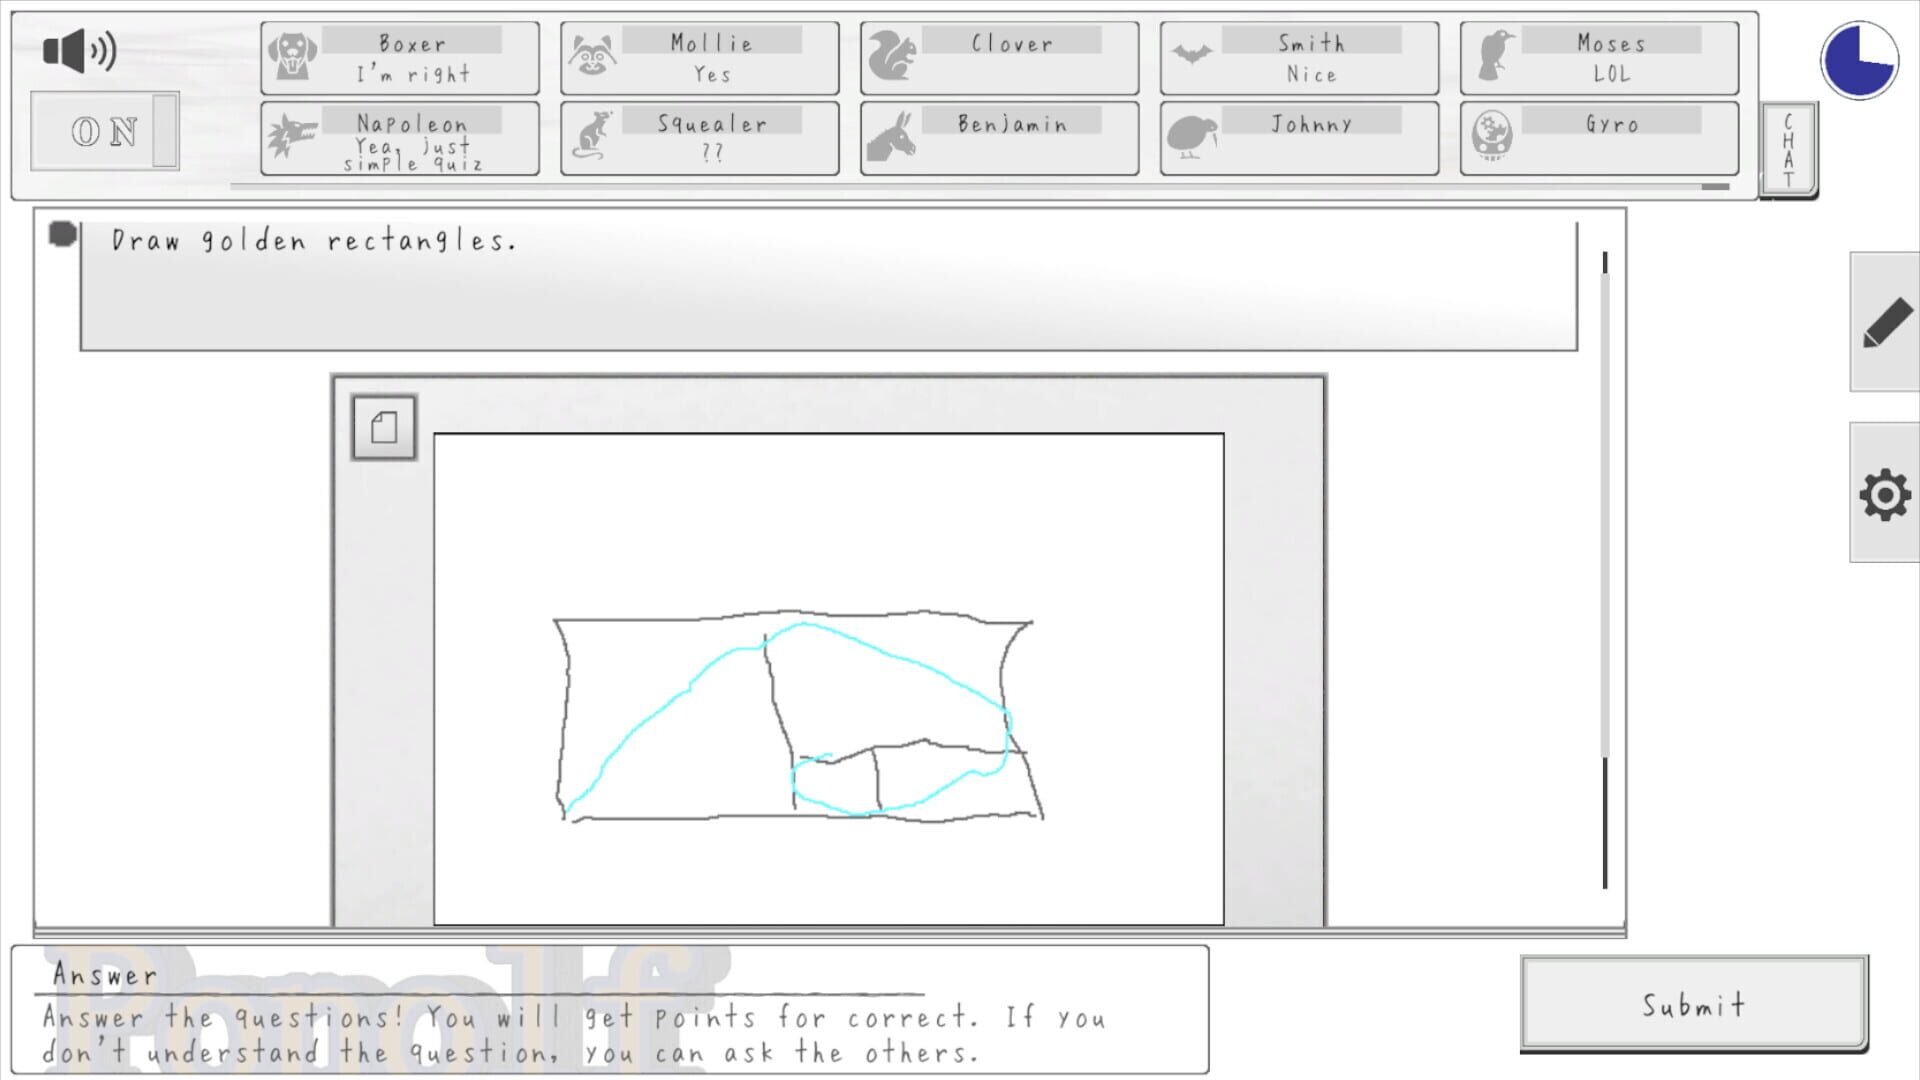Click Smith's bat avatar icon
This screenshot has height=1080, width=1920.
point(1192,54)
